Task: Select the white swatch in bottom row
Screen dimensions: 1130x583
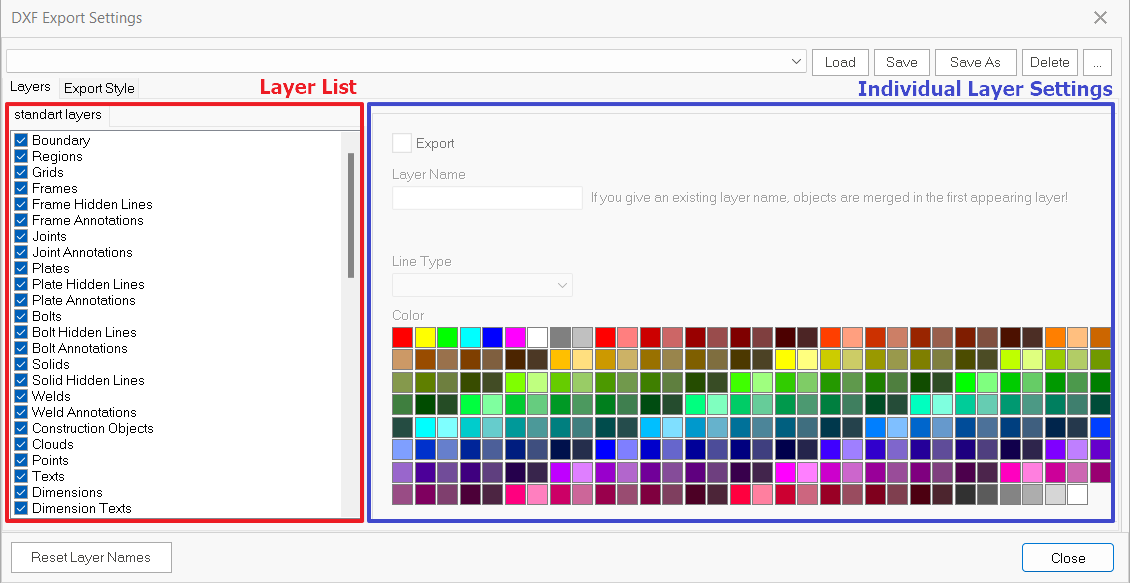Action: [x=1077, y=495]
